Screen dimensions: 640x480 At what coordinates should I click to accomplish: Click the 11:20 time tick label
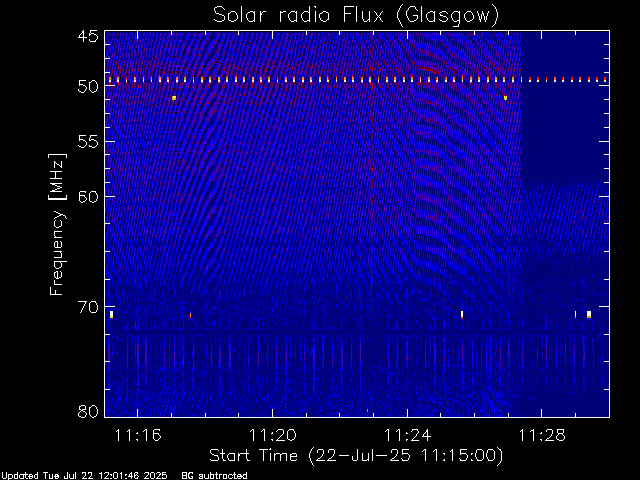click(x=273, y=435)
